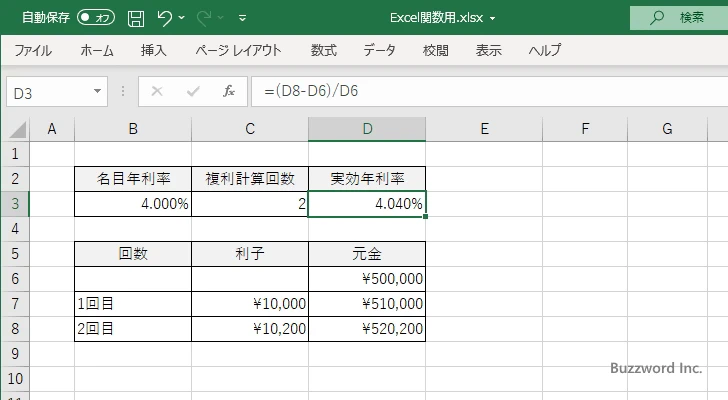Select cell with ¥10,200
728x400 pixels.
250,329
